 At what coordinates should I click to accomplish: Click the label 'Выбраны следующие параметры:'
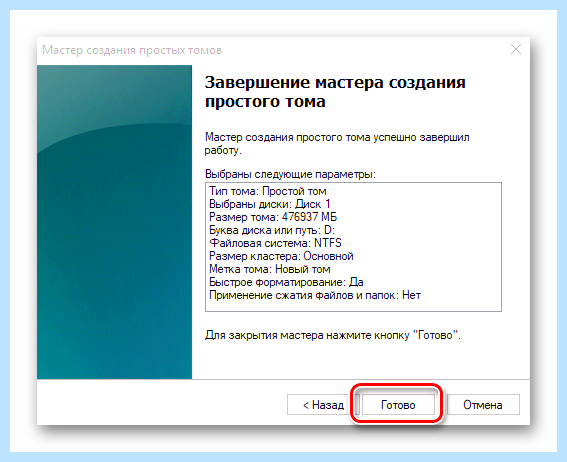coord(290,174)
